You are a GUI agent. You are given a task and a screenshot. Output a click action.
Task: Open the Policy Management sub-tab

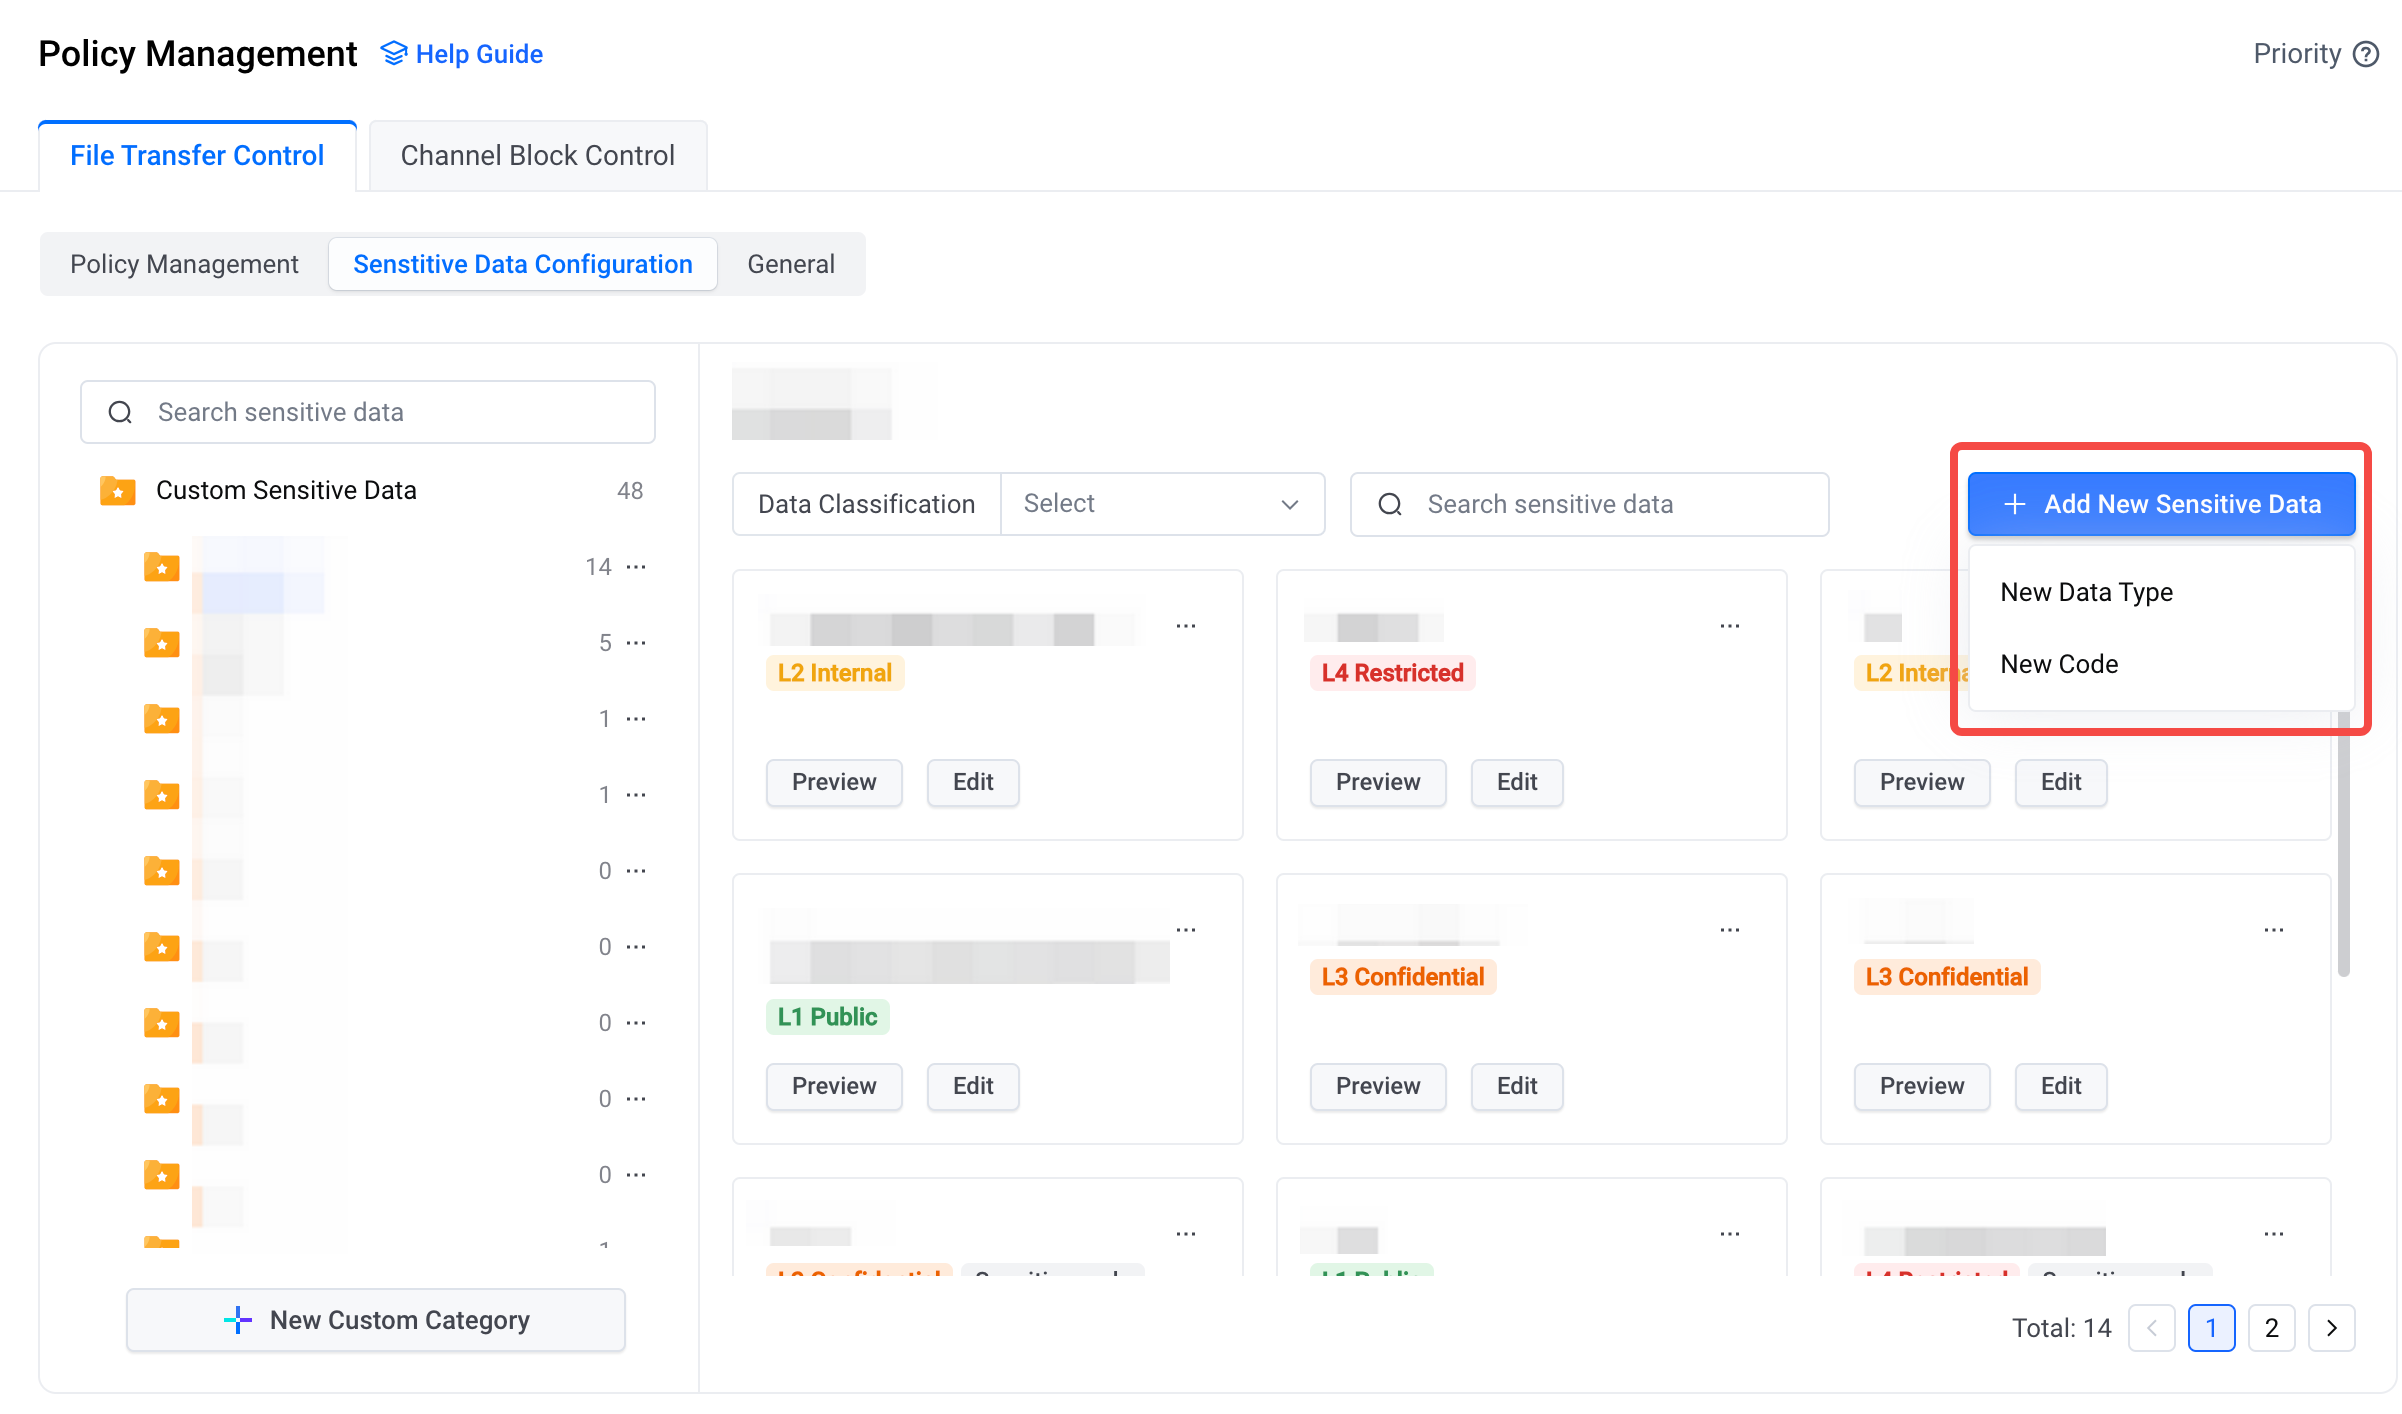pos(184,264)
